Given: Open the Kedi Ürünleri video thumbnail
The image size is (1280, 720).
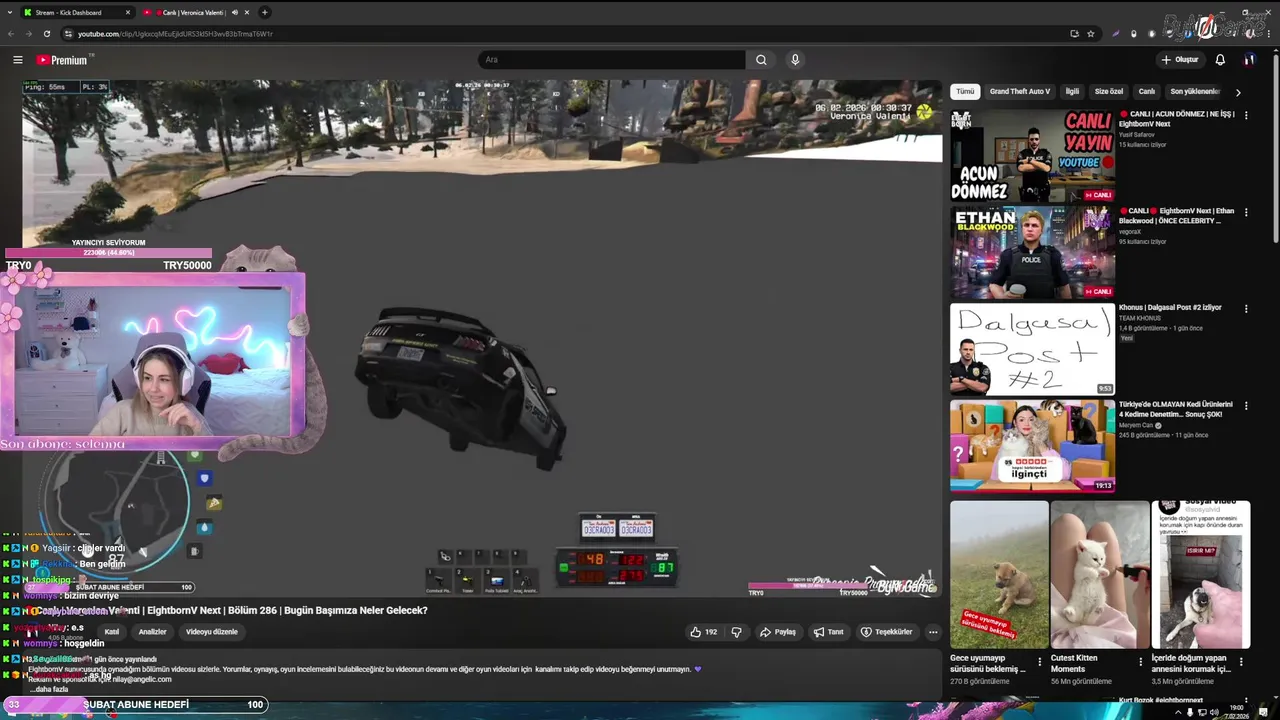Looking at the screenshot, I should coord(1032,446).
